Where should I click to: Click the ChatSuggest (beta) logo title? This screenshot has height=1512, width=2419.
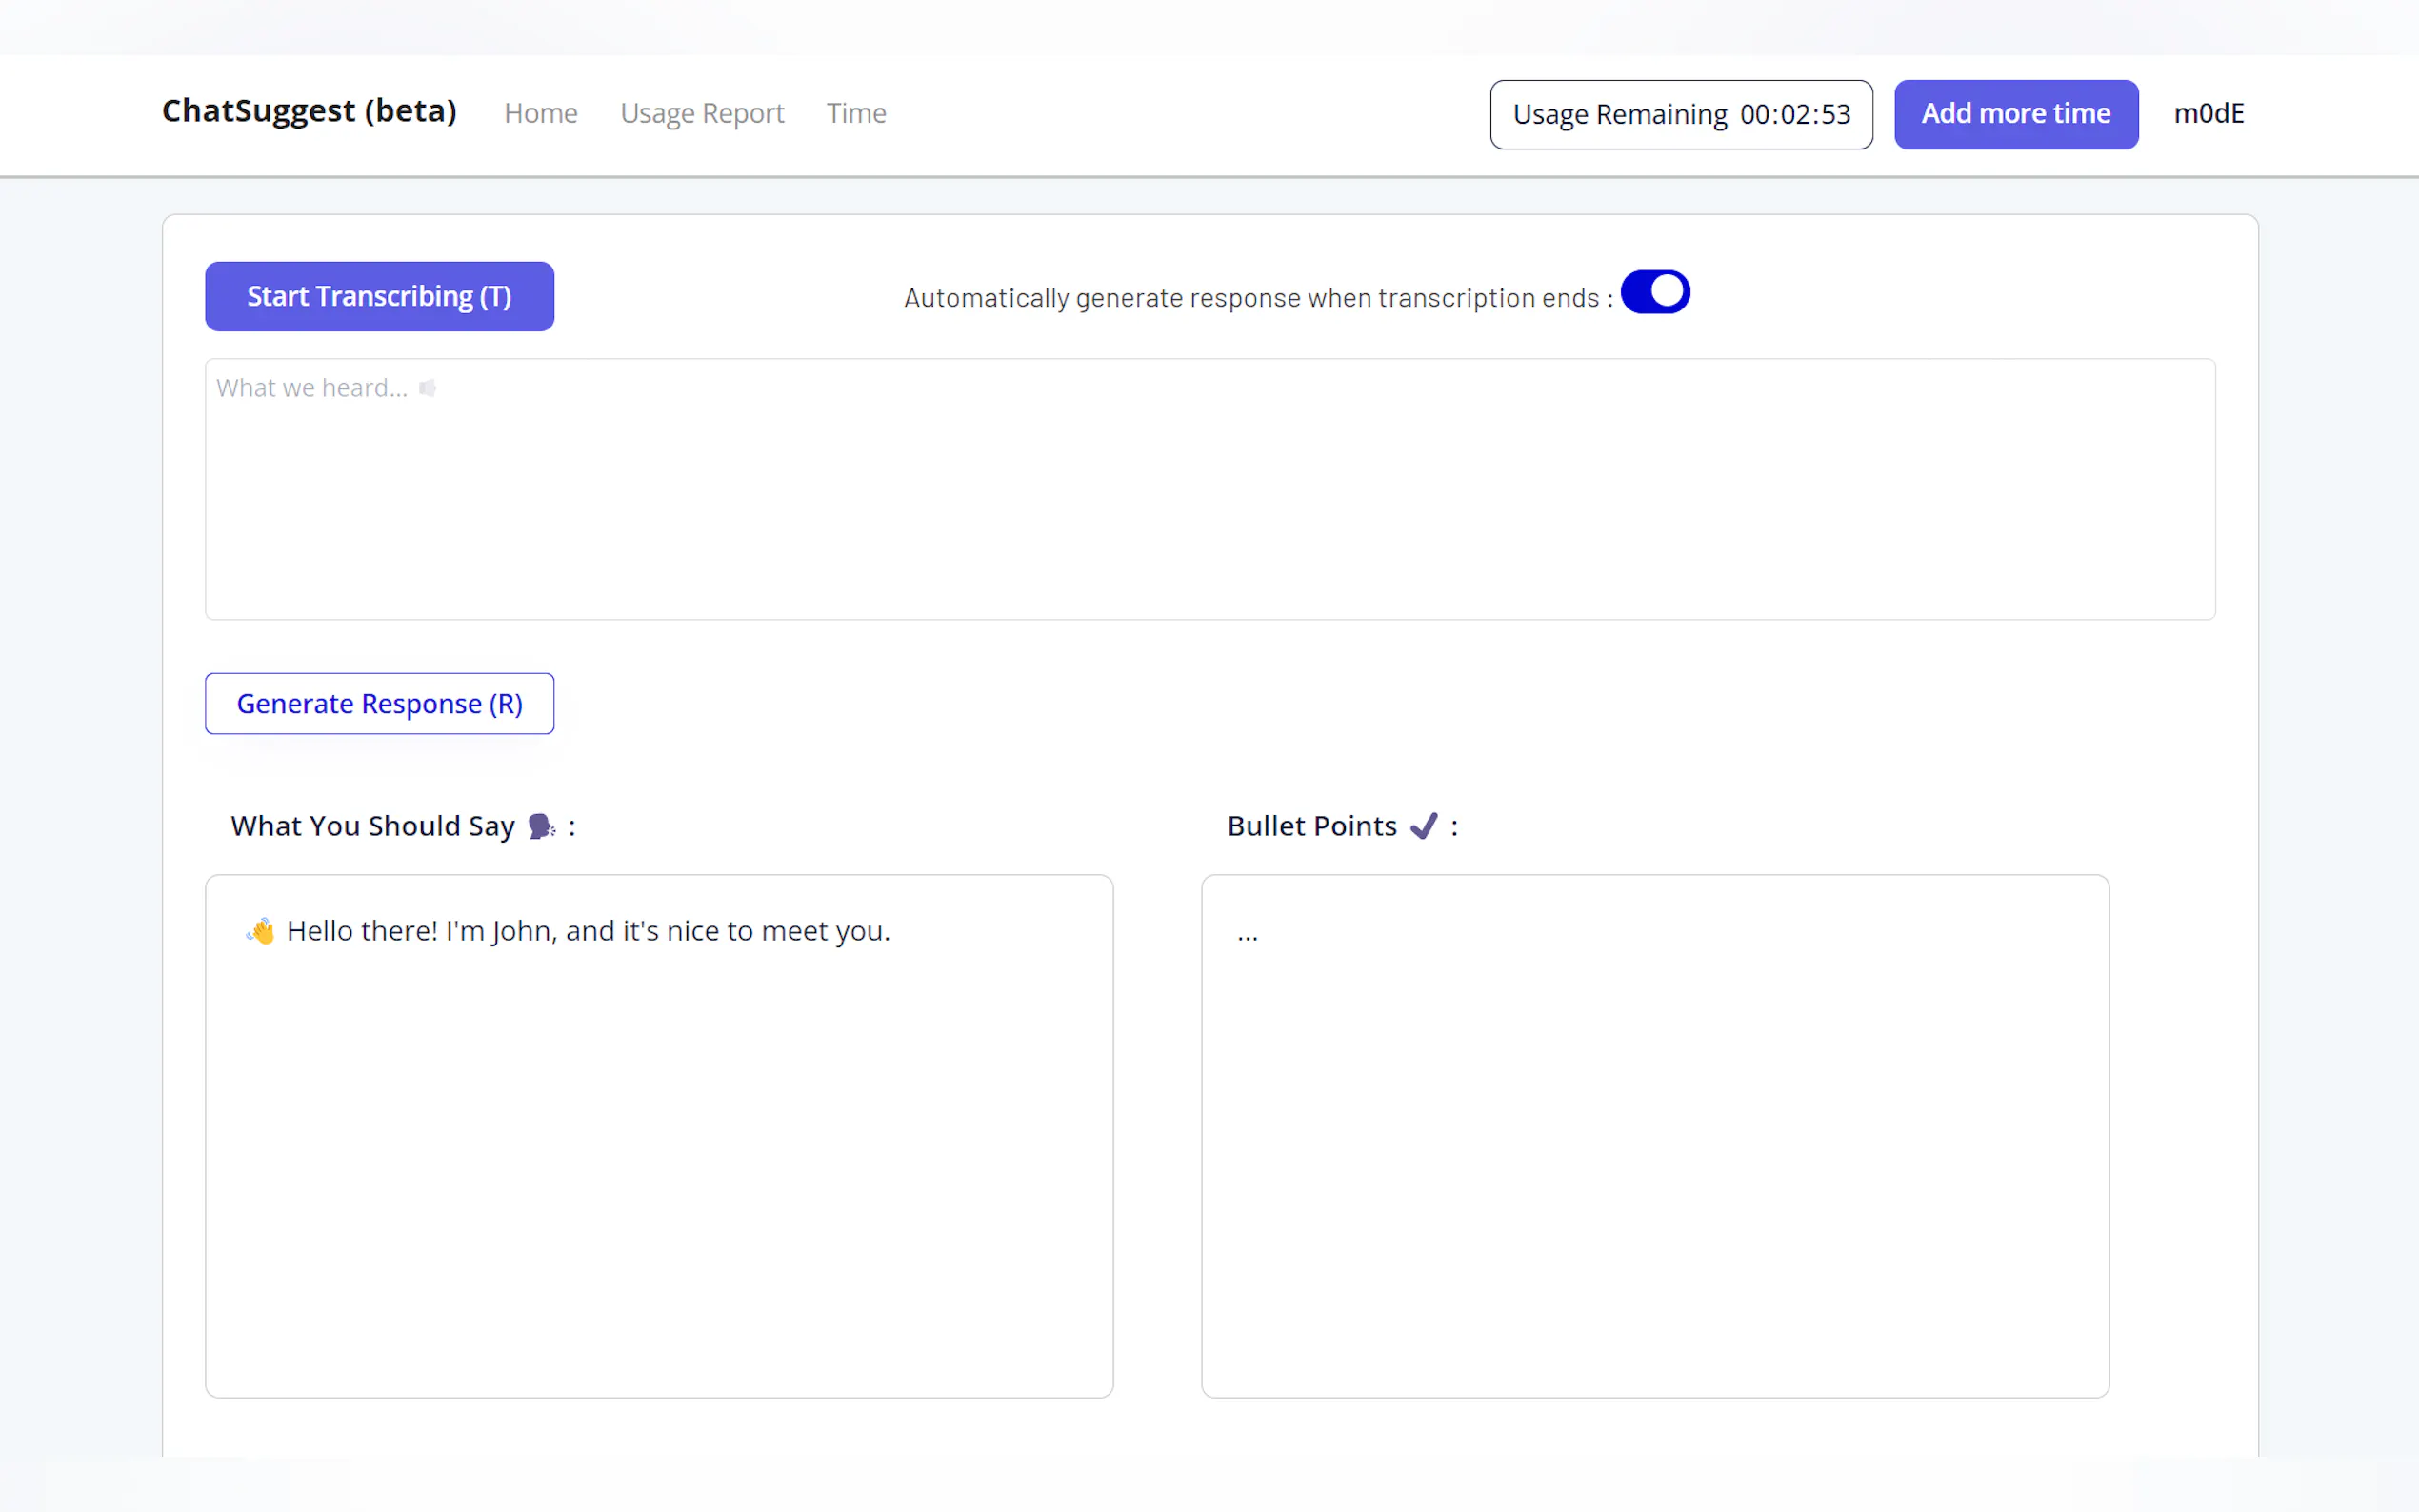[309, 111]
